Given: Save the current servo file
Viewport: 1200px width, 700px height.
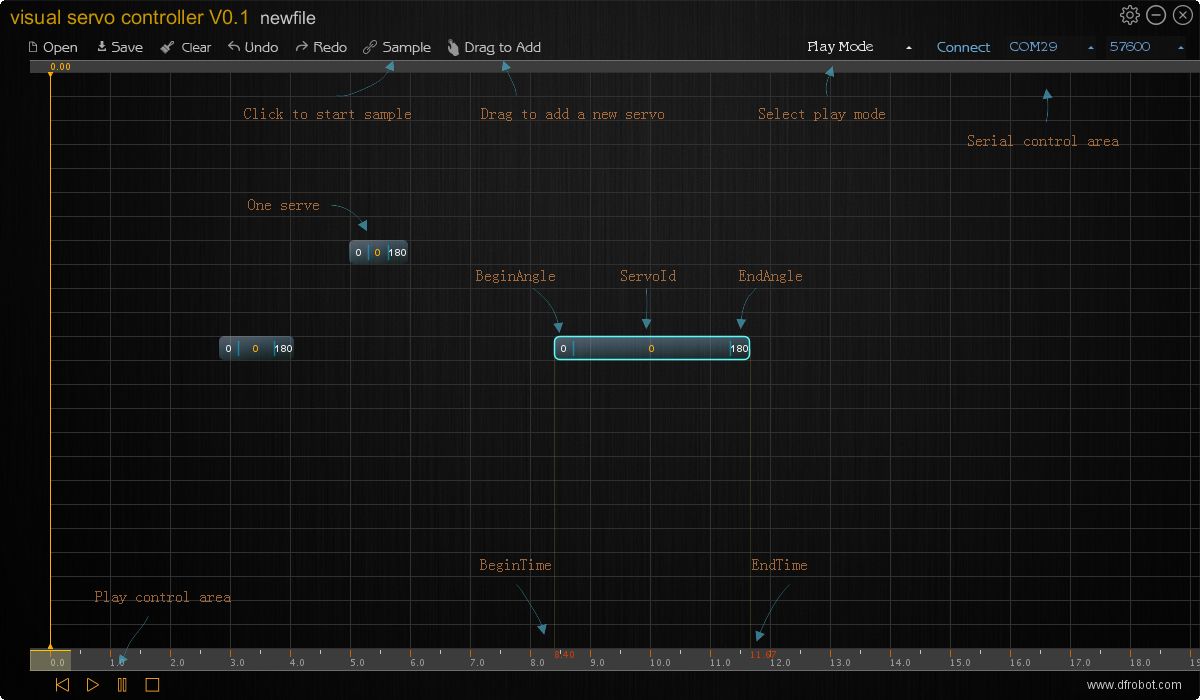Looking at the screenshot, I should pos(120,47).
